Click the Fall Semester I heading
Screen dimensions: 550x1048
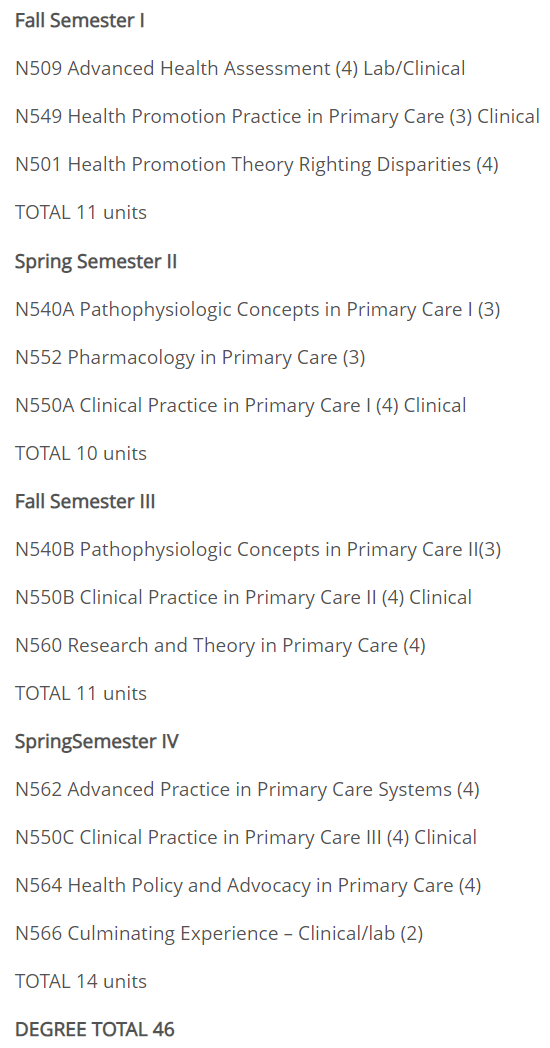click(x=80, y=21)
